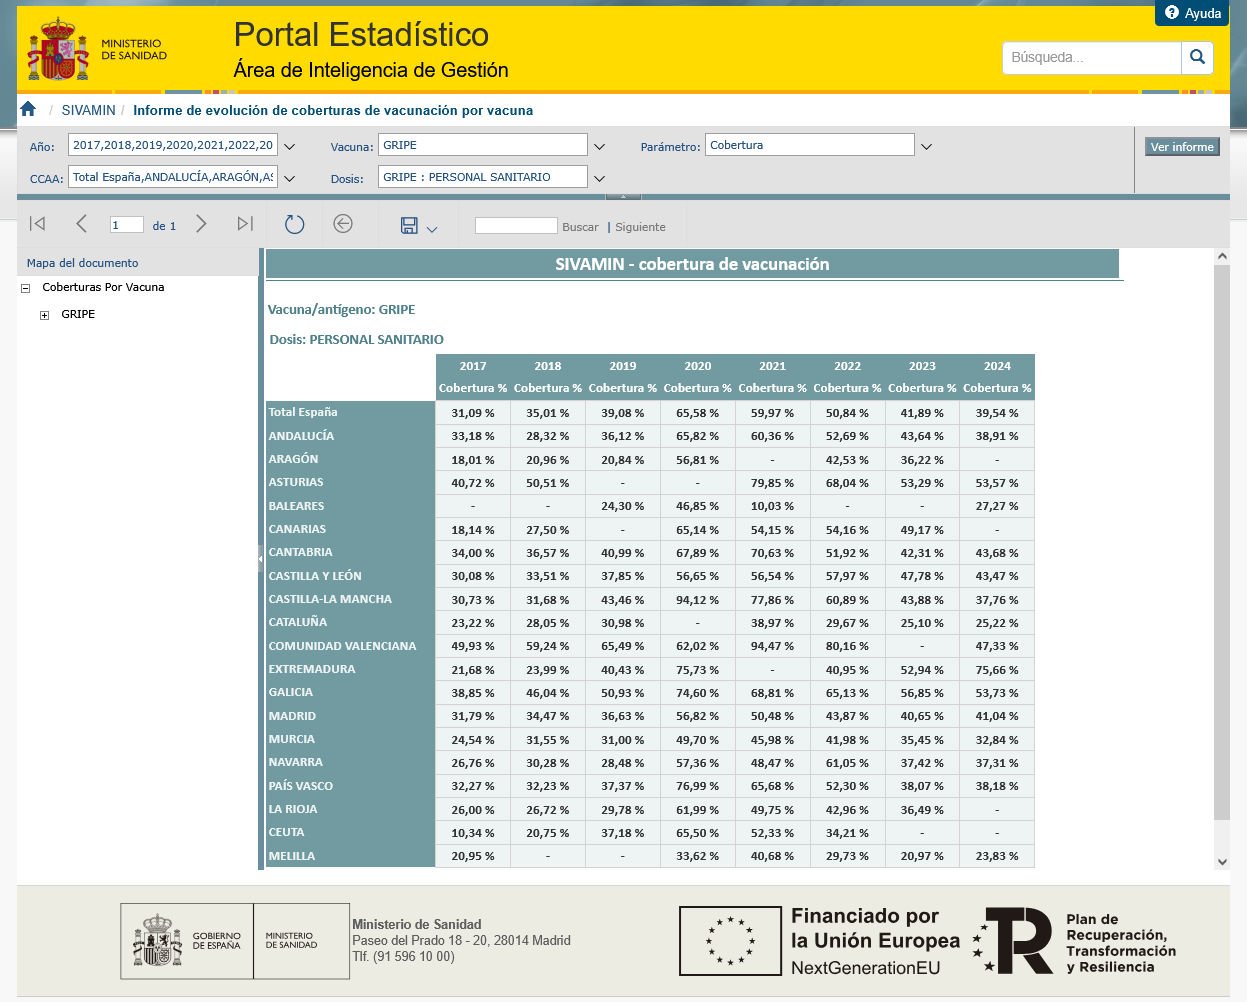This screenshot has height=1002, width=1247.
Task: Go to the first report page
Action: coord(38,224)
